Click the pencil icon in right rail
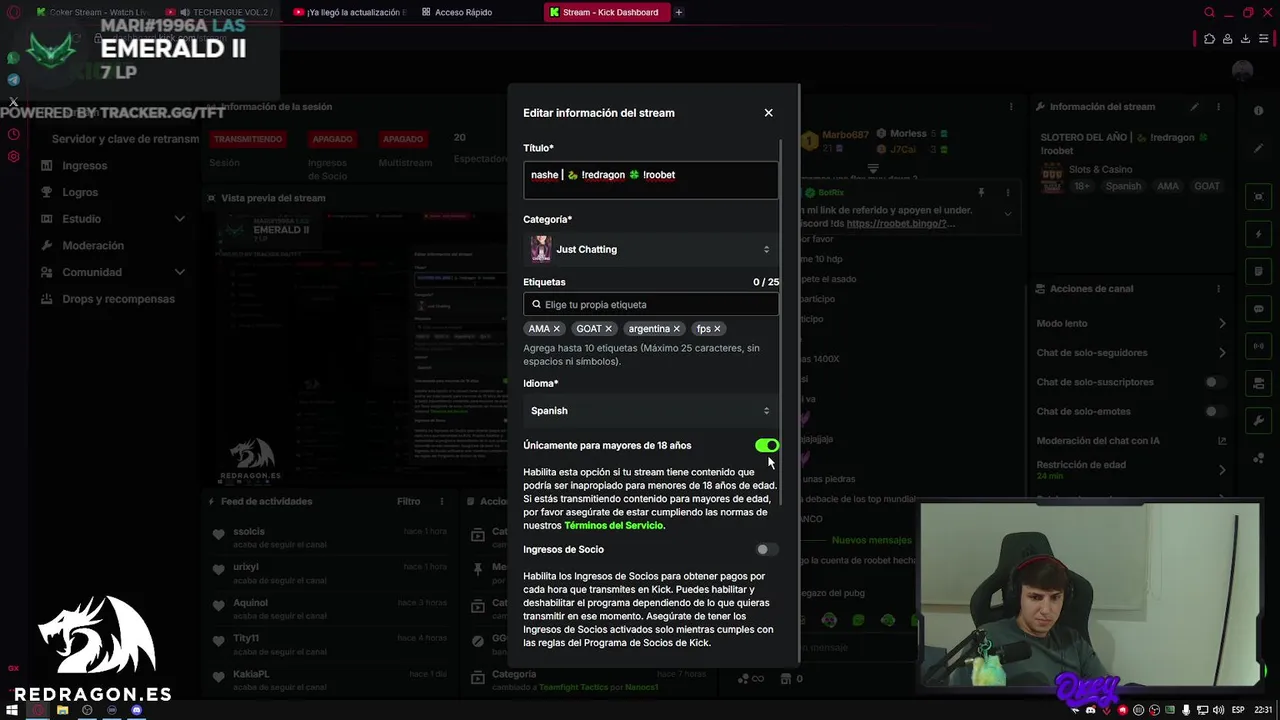Screen dimensions: 1280x720 [1259, 148]
